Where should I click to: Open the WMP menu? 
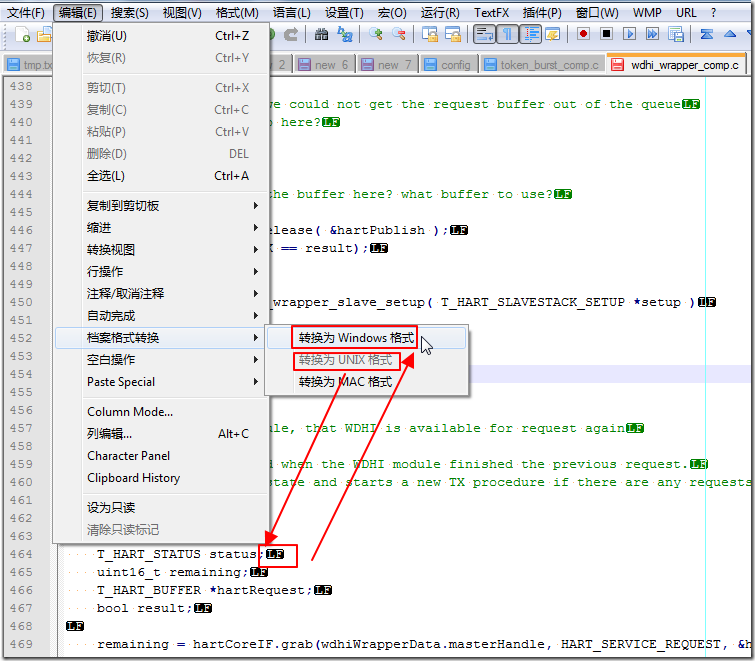pyautogui.click(x=647, y=13)
